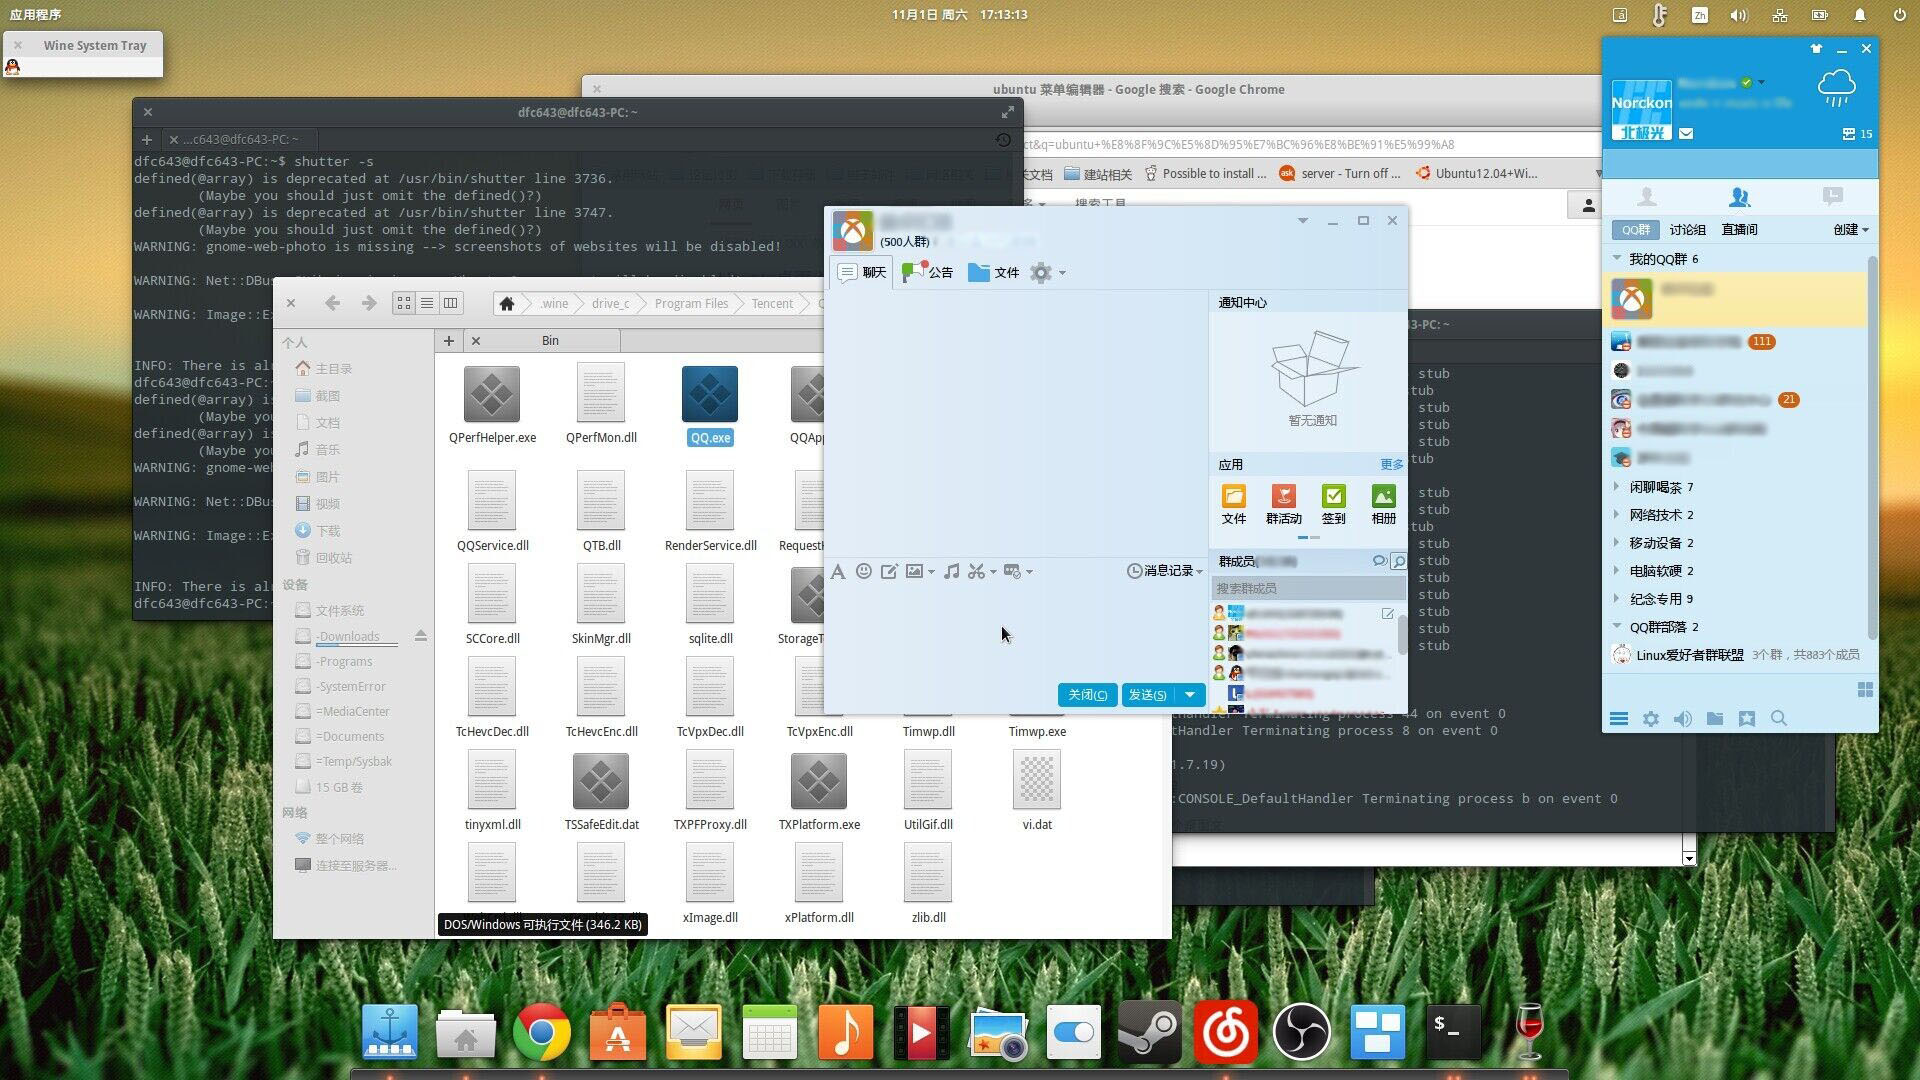
Task: Open the QQ main menu icon at the panel bottom
Action: point(1619,719)
